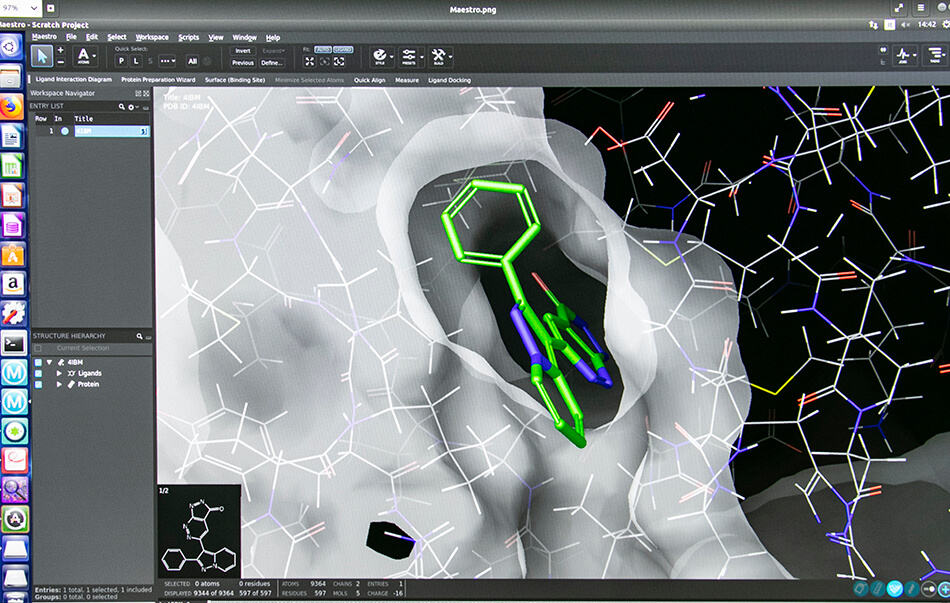Screen dimensions: 950x603
Task: Open the Style palette toolbox
Action: coord(380,56)
